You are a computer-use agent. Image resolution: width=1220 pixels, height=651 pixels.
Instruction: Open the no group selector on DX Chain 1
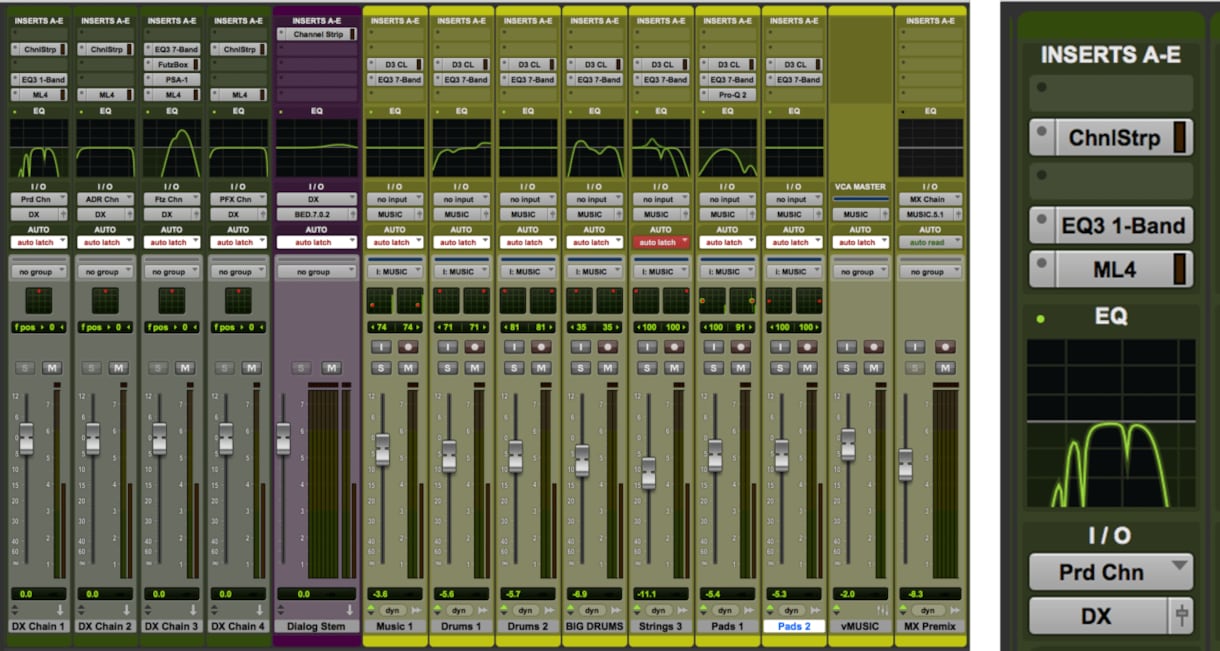[39, 271]
